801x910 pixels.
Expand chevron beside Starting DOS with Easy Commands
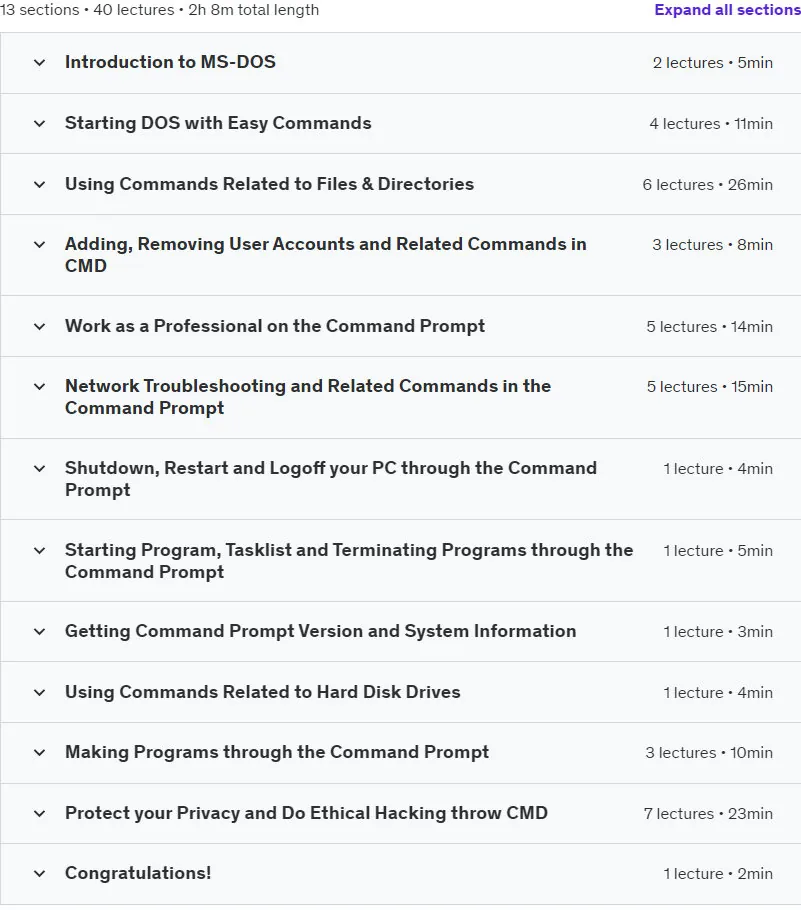click(39, 124)
